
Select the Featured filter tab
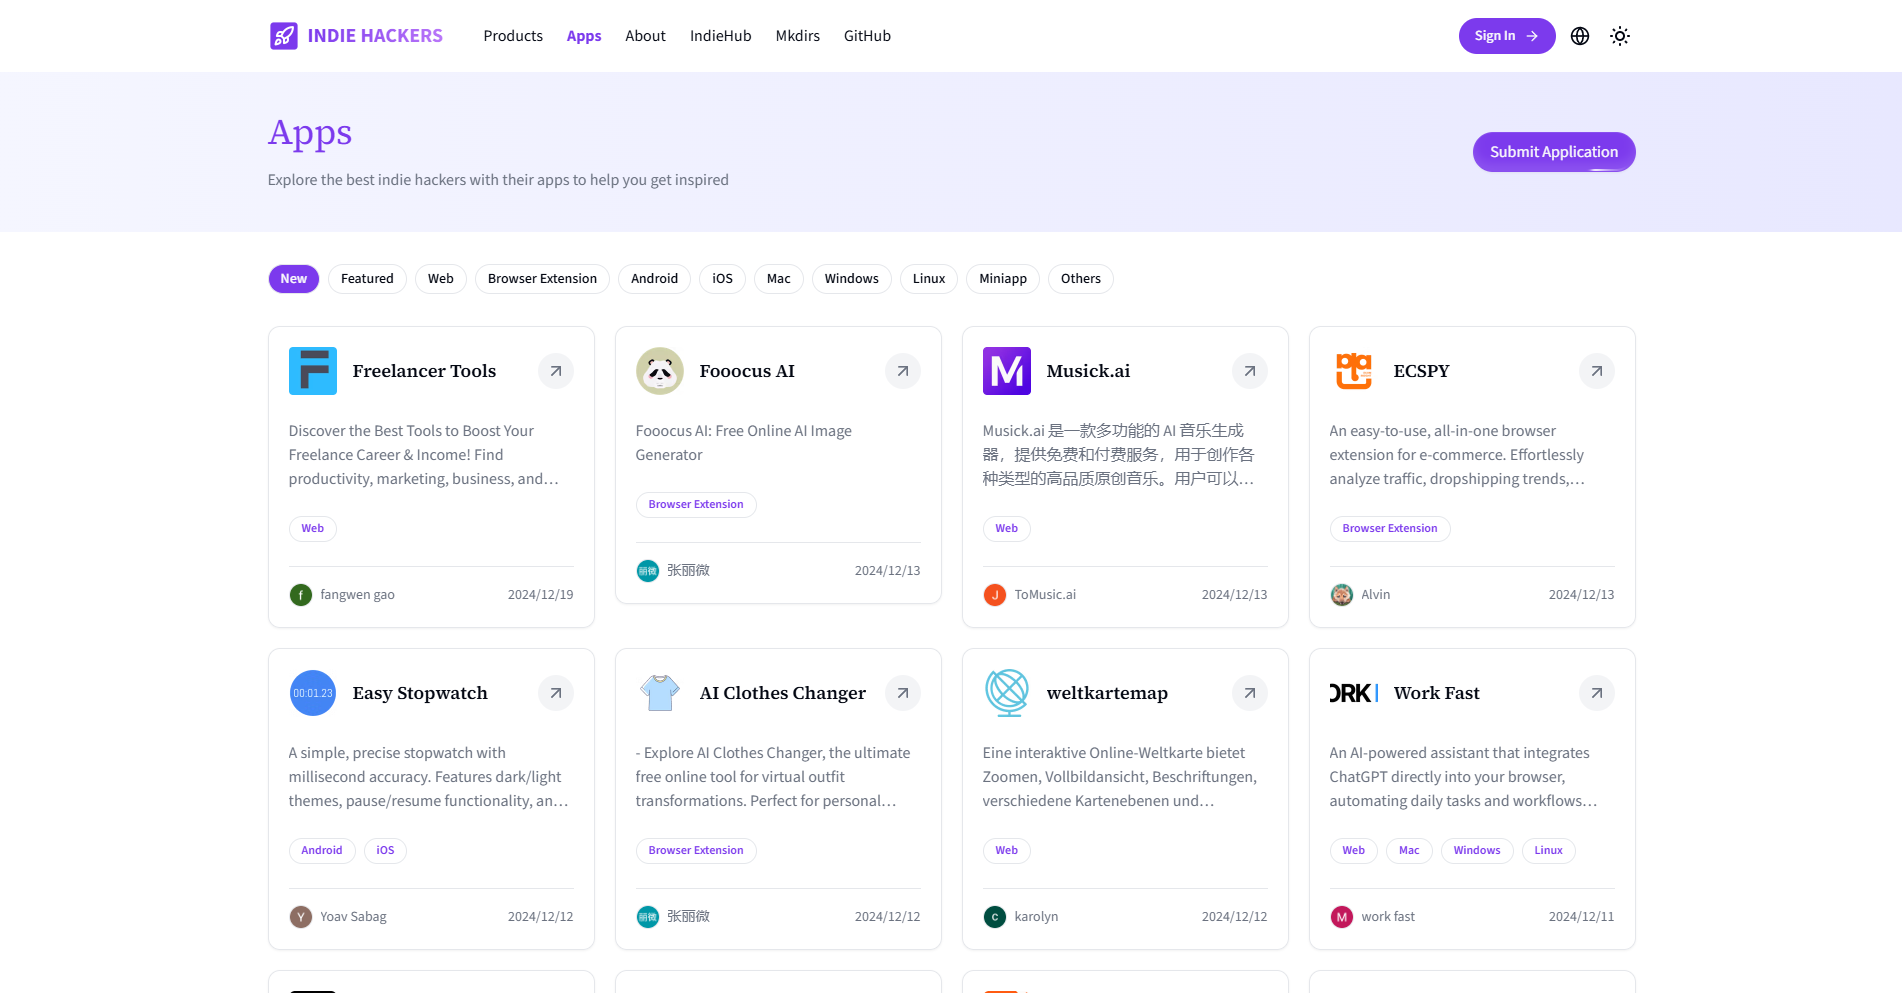click(367, 279)
